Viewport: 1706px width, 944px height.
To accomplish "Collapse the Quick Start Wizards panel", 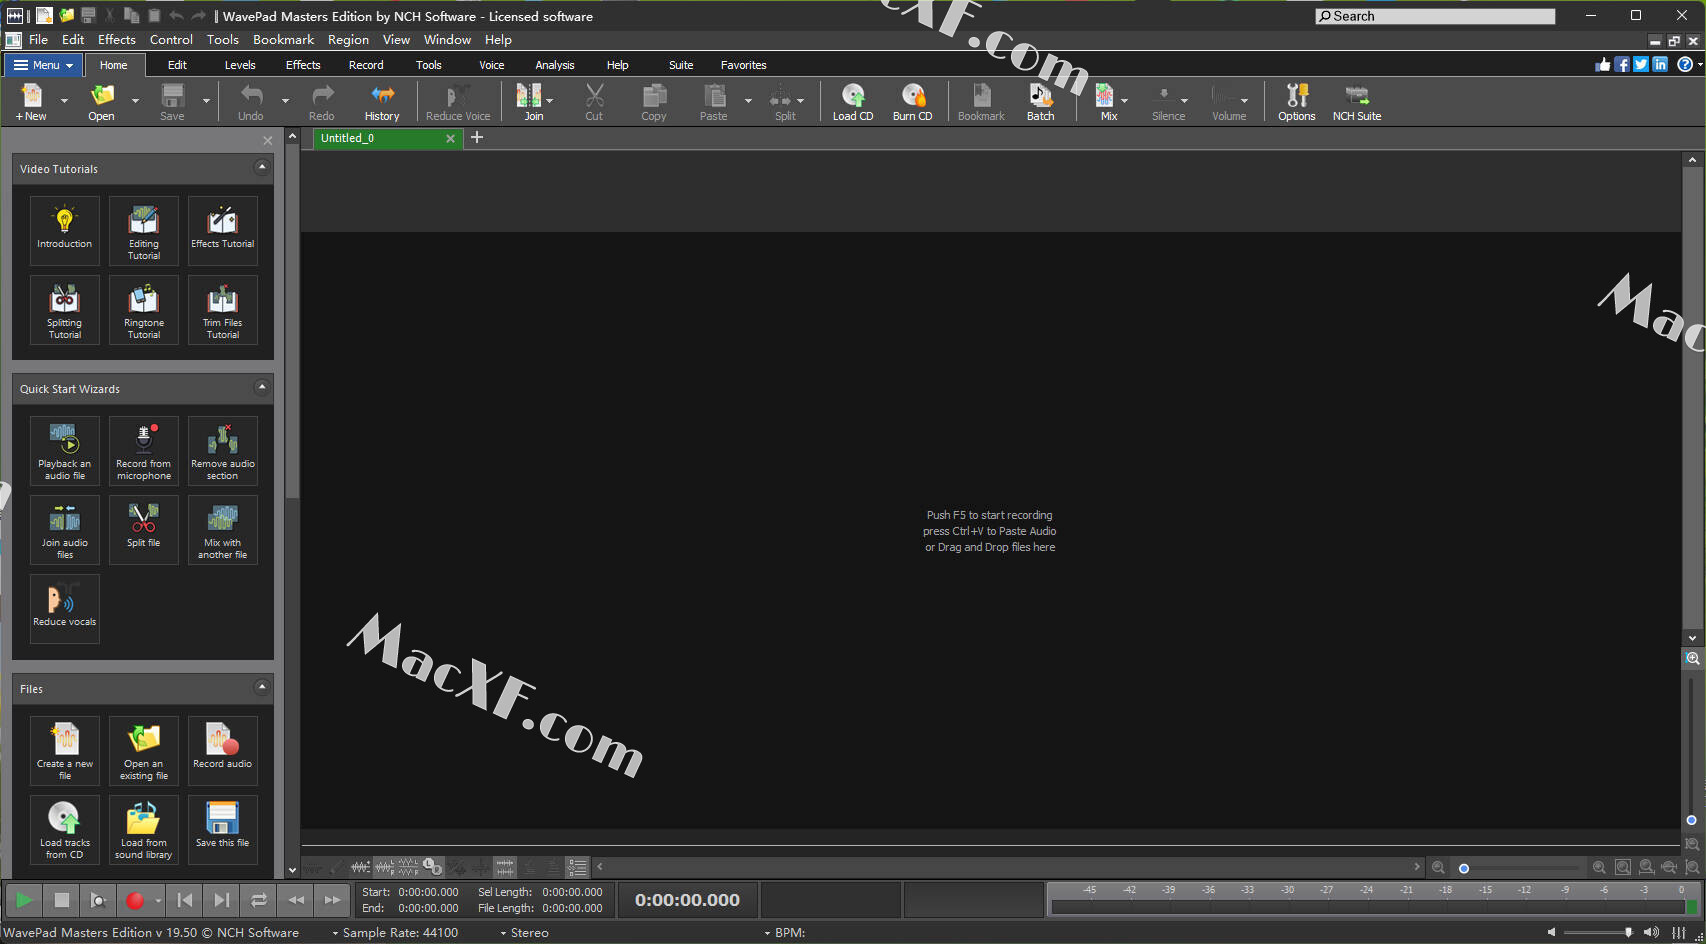I will point(262,387).
